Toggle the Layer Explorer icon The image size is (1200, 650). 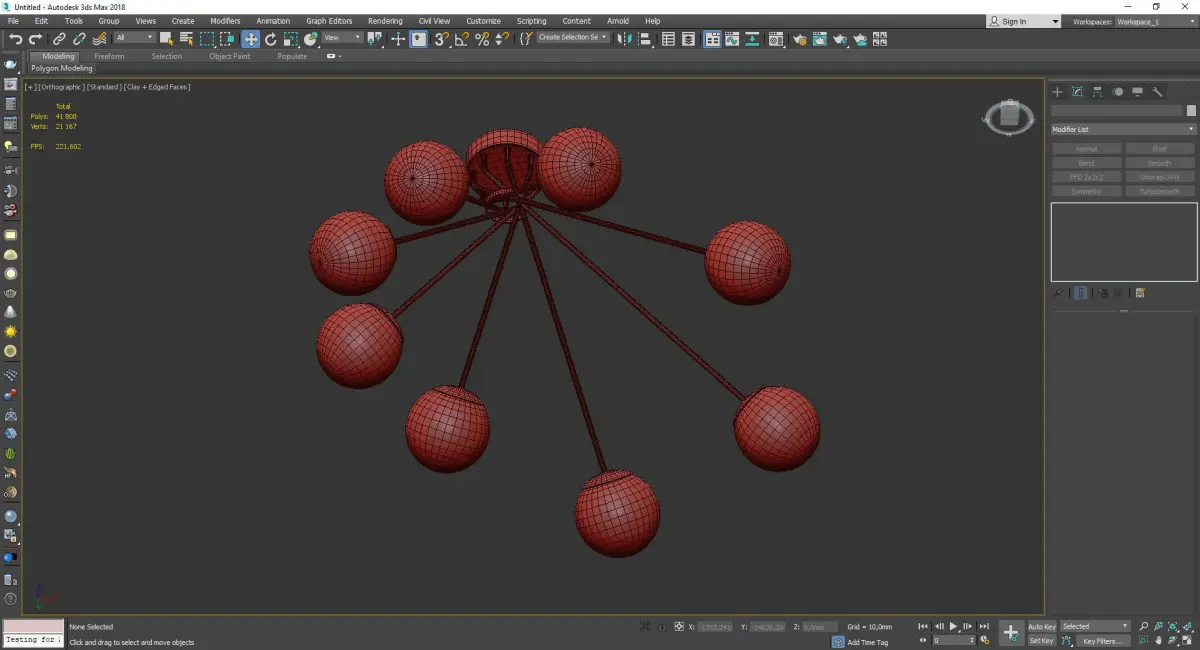tap(690, 39)
